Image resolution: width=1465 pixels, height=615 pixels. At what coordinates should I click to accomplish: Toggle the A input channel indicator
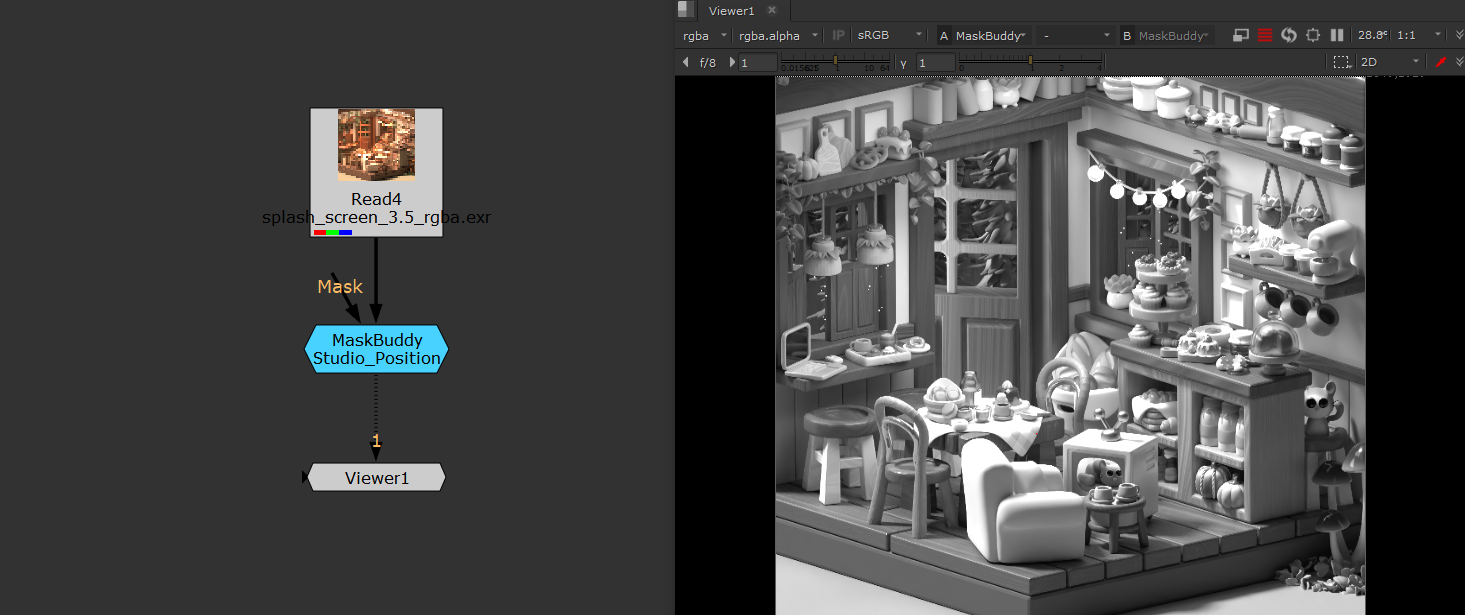pyautogui.click(x=944, y=34)
